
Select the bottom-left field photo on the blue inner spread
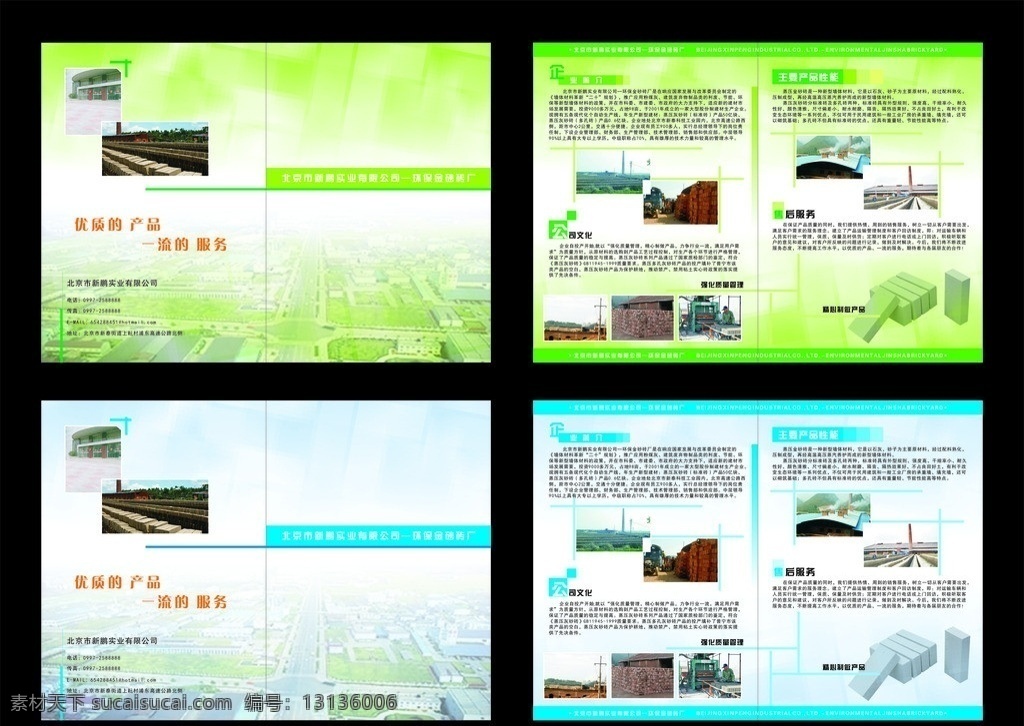(575, 676)
